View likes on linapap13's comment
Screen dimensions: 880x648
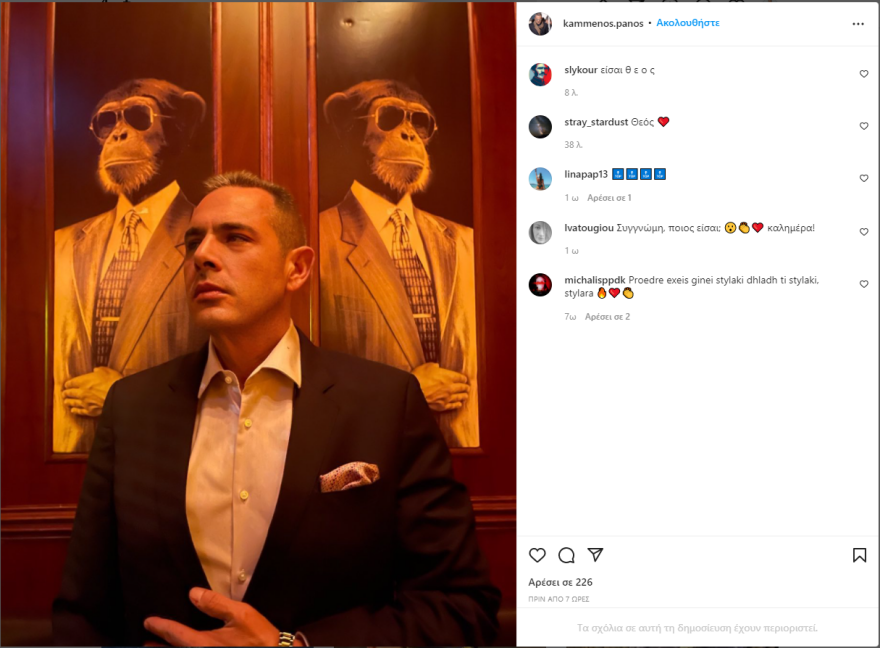tap(609, 198)
